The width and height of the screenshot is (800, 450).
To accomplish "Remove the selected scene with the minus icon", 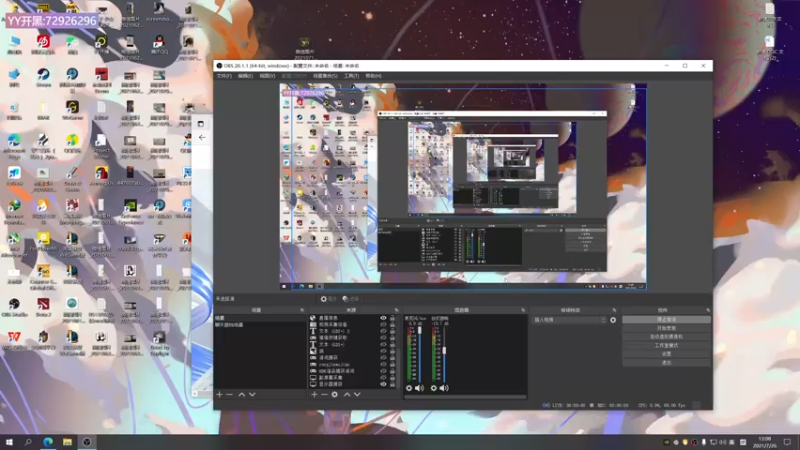I will 230,394.
